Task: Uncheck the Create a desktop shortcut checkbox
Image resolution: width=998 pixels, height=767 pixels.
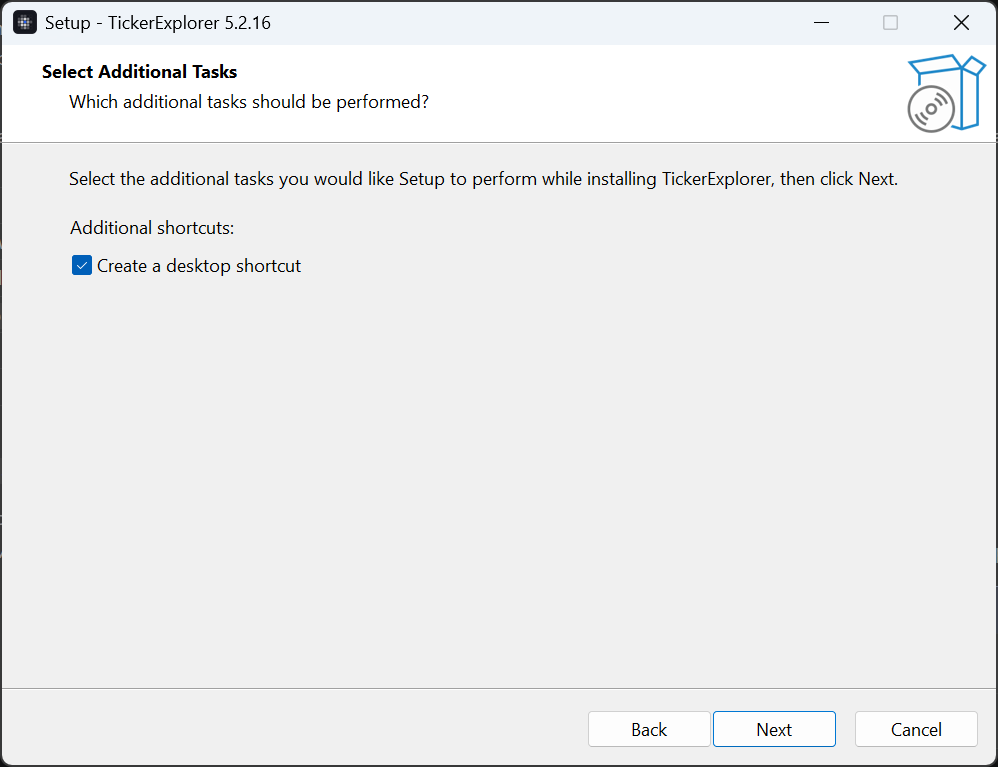Action: click(81, 265)
